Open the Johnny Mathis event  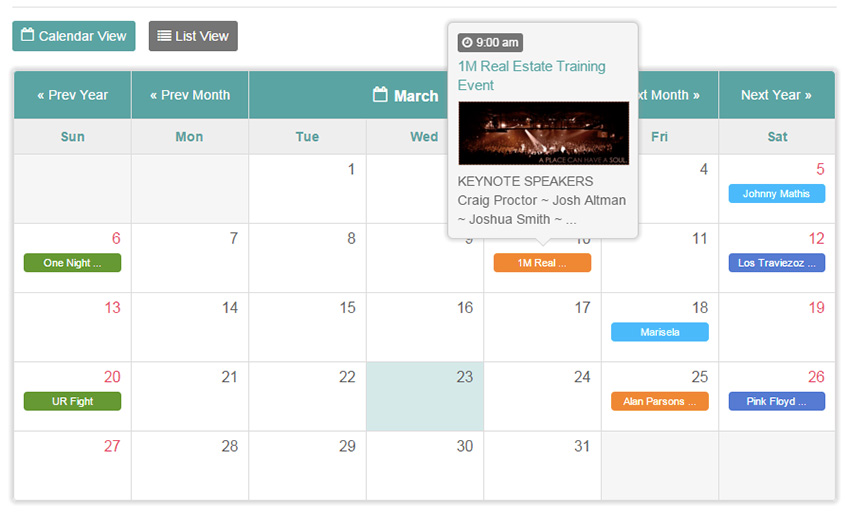[x=777, y=194]
